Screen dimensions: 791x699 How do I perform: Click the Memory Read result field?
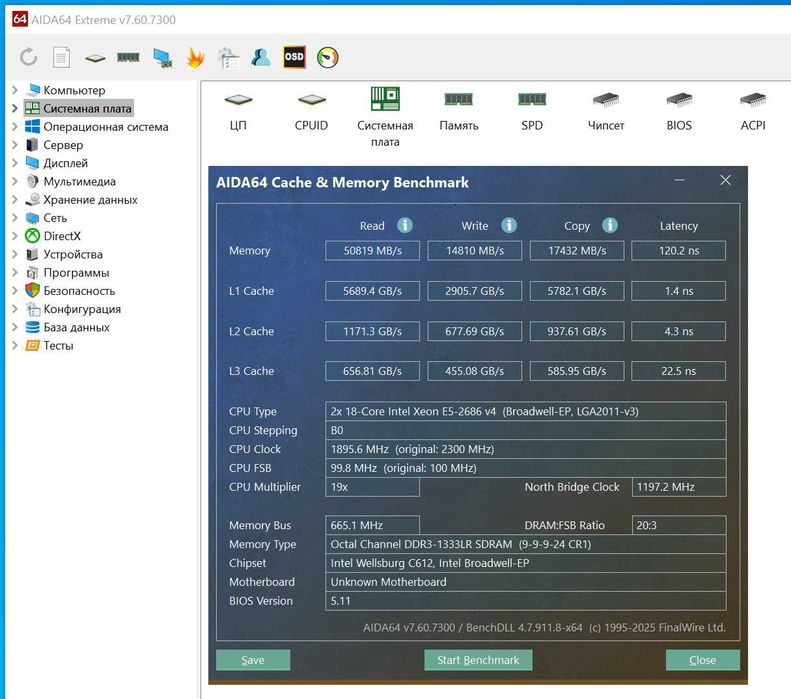click(372, 251)
